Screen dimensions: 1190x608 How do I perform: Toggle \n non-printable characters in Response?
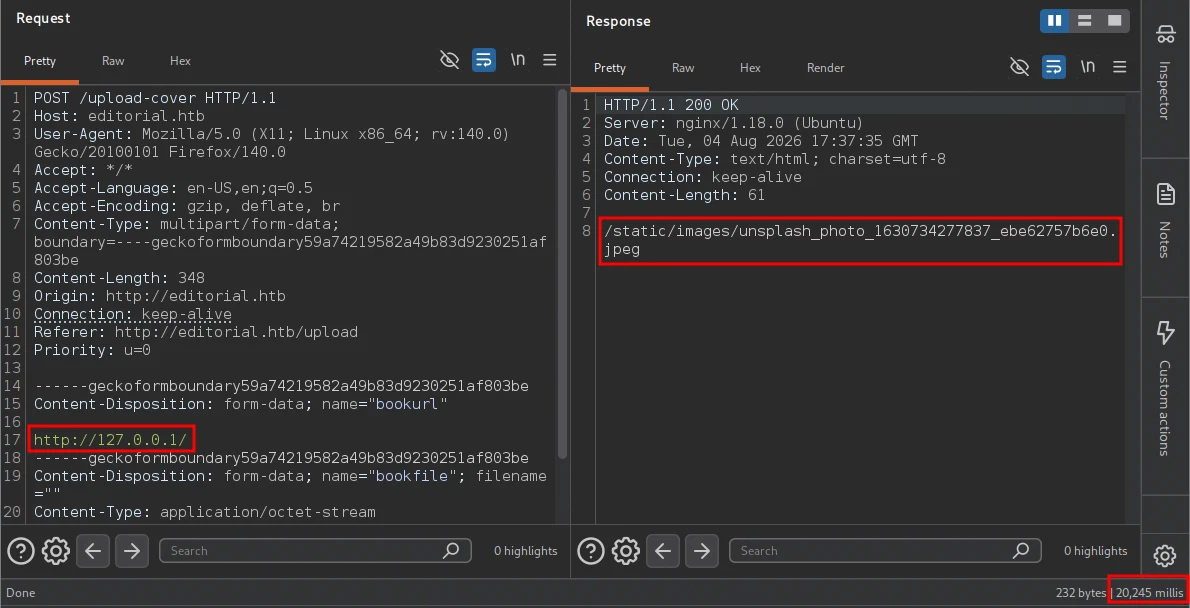point(1088,67)
